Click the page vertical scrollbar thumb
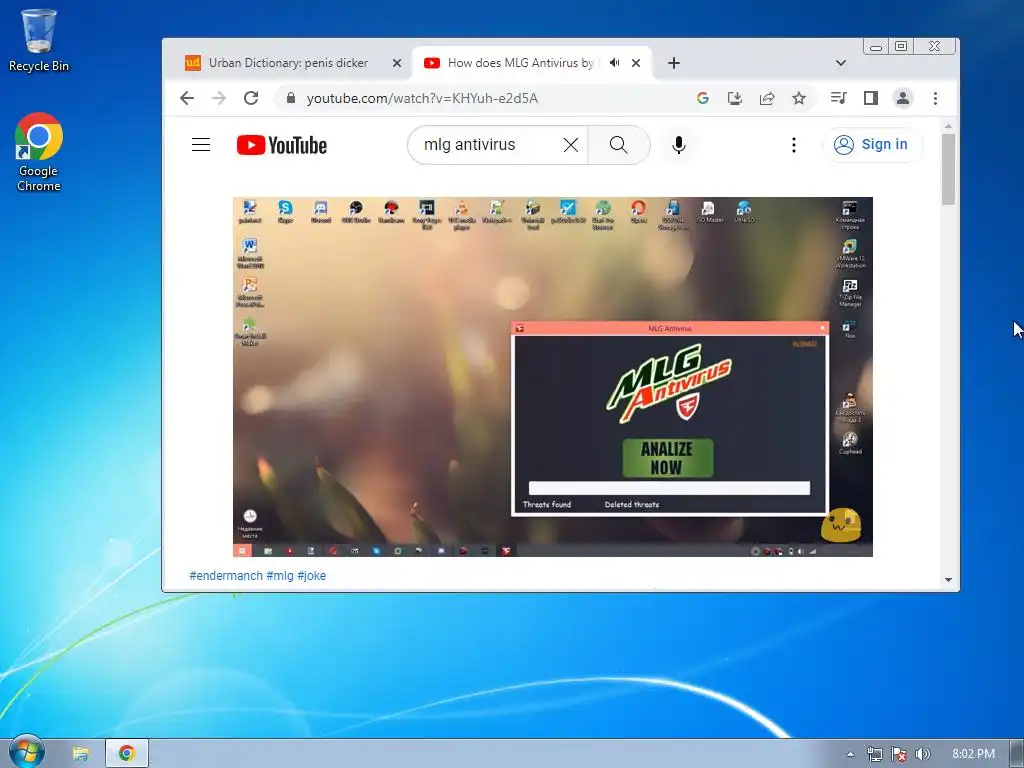The height and width of the screenshot is (768, 1024). pyautogui.click(x=948, y=169)
